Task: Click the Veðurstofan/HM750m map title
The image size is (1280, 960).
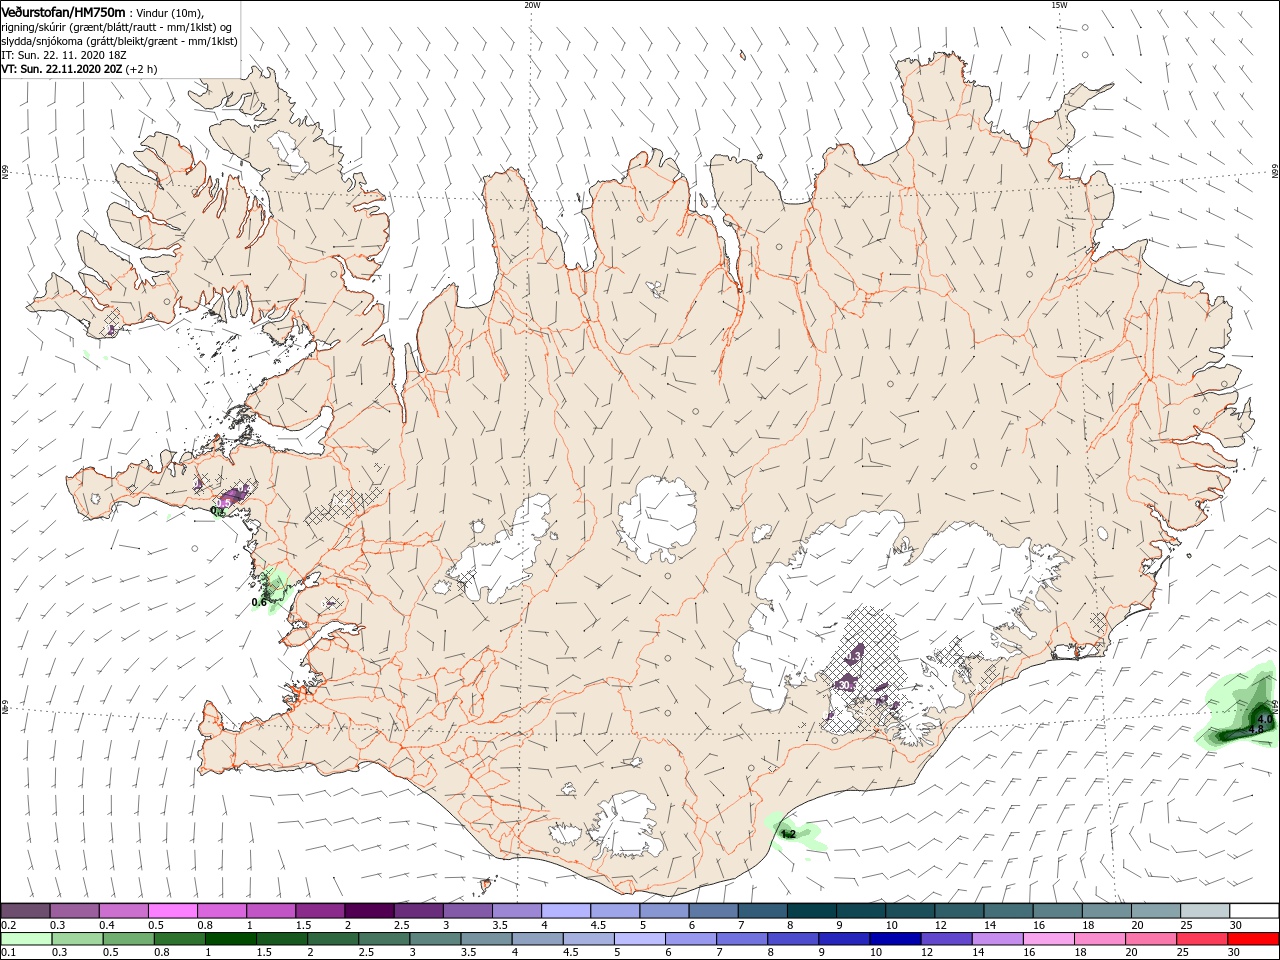Action: [64, 11]
